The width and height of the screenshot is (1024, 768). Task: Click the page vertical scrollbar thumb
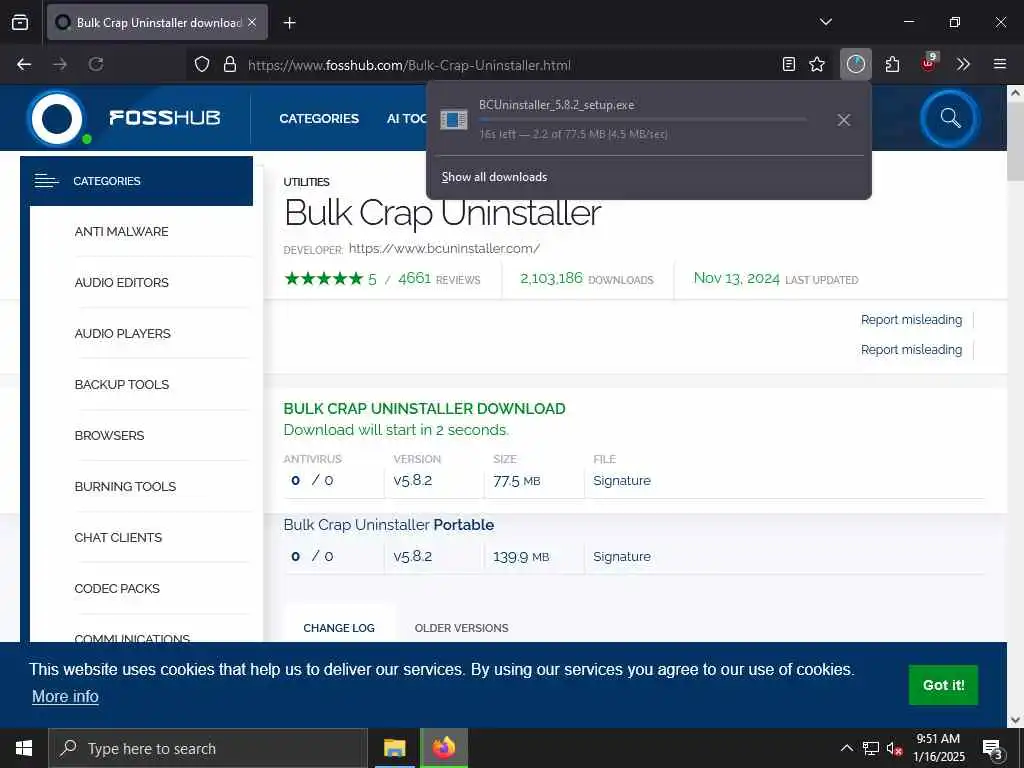coord(1015,142)
